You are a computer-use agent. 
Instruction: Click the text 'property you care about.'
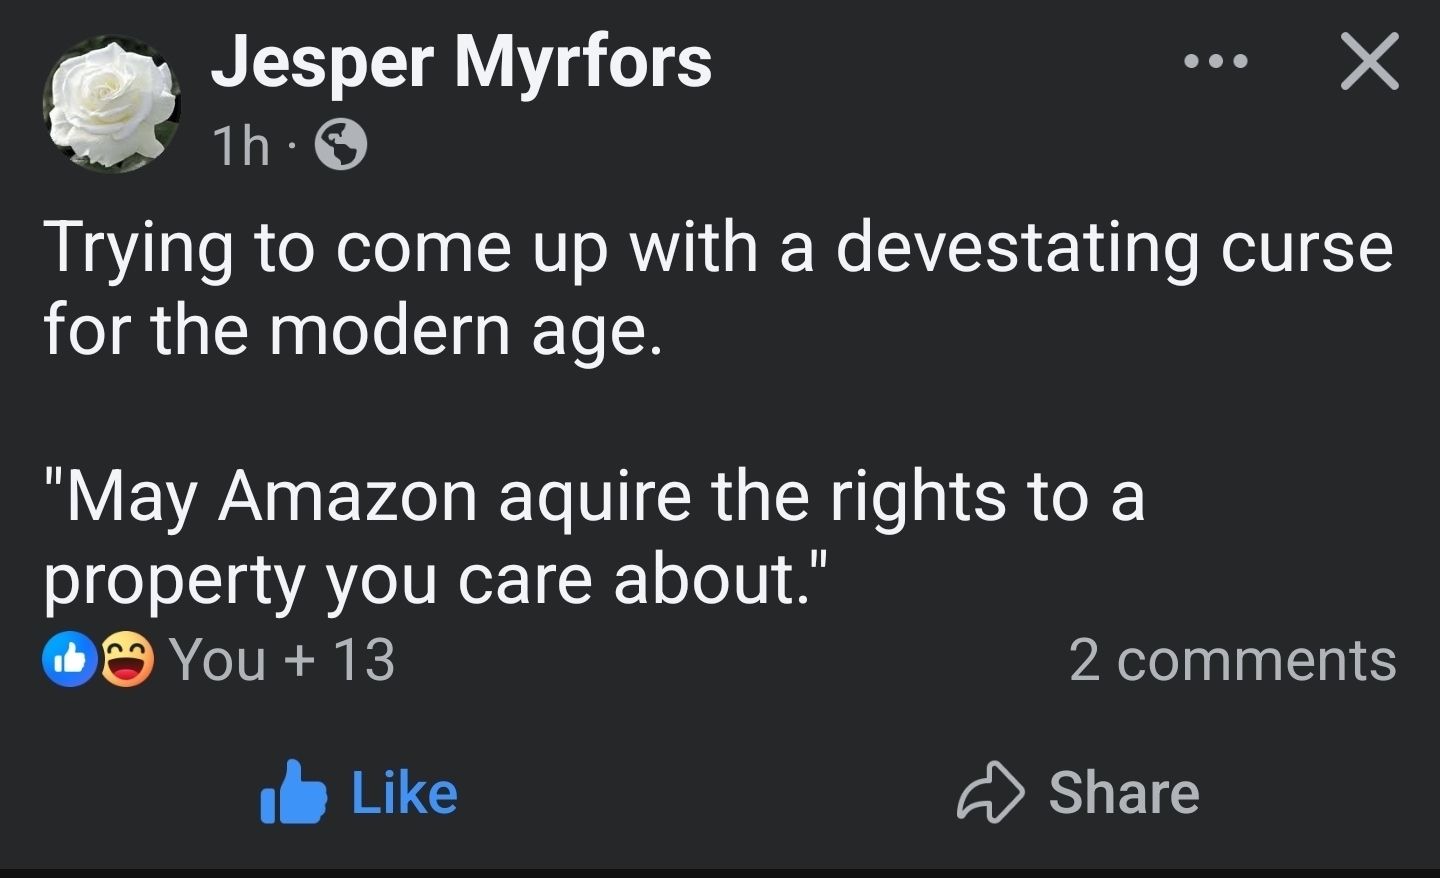436,579
